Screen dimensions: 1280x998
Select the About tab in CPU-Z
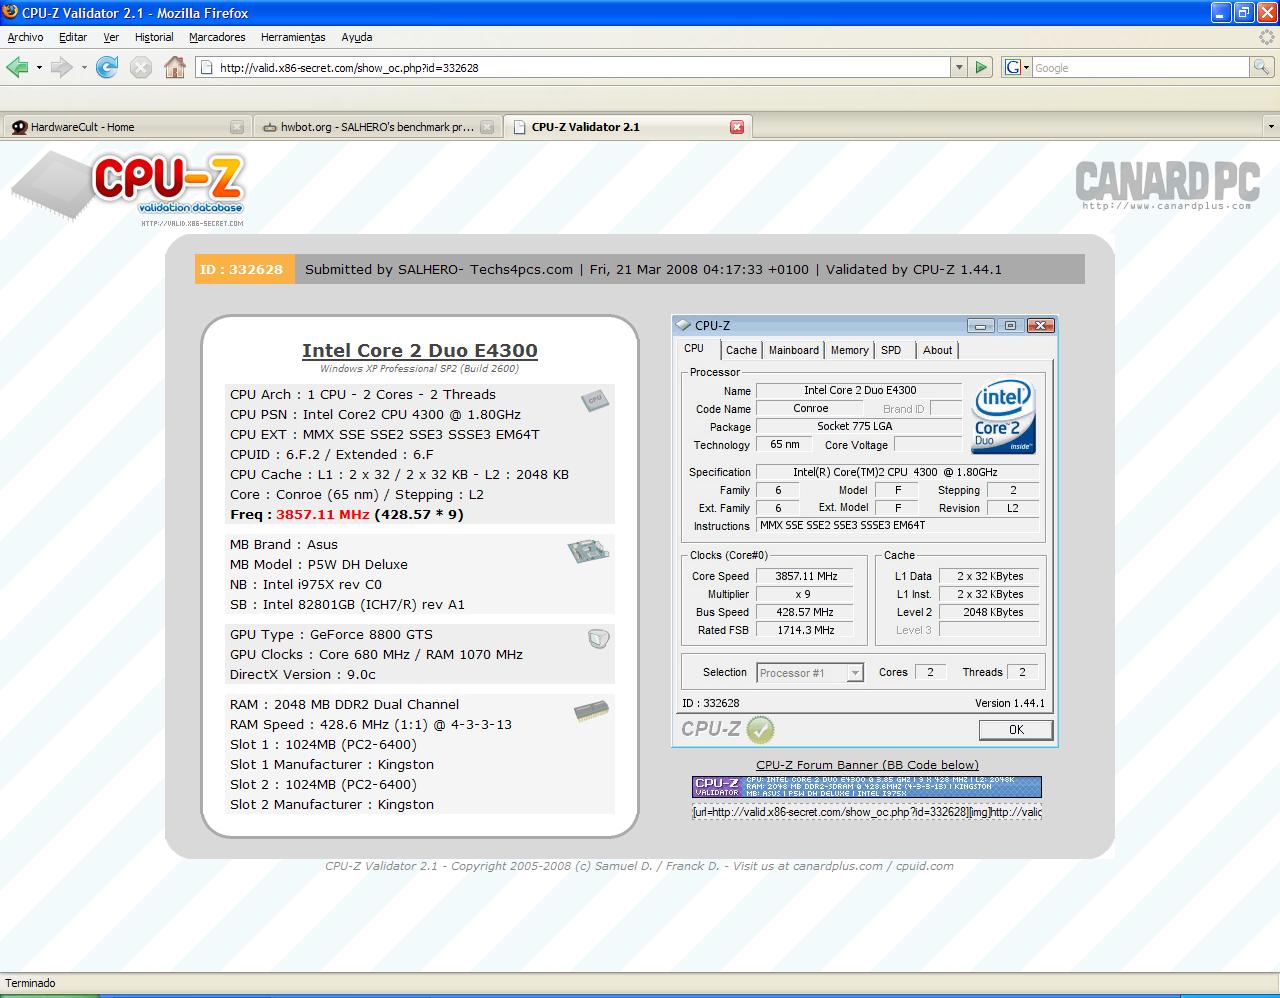coord(937,350)
